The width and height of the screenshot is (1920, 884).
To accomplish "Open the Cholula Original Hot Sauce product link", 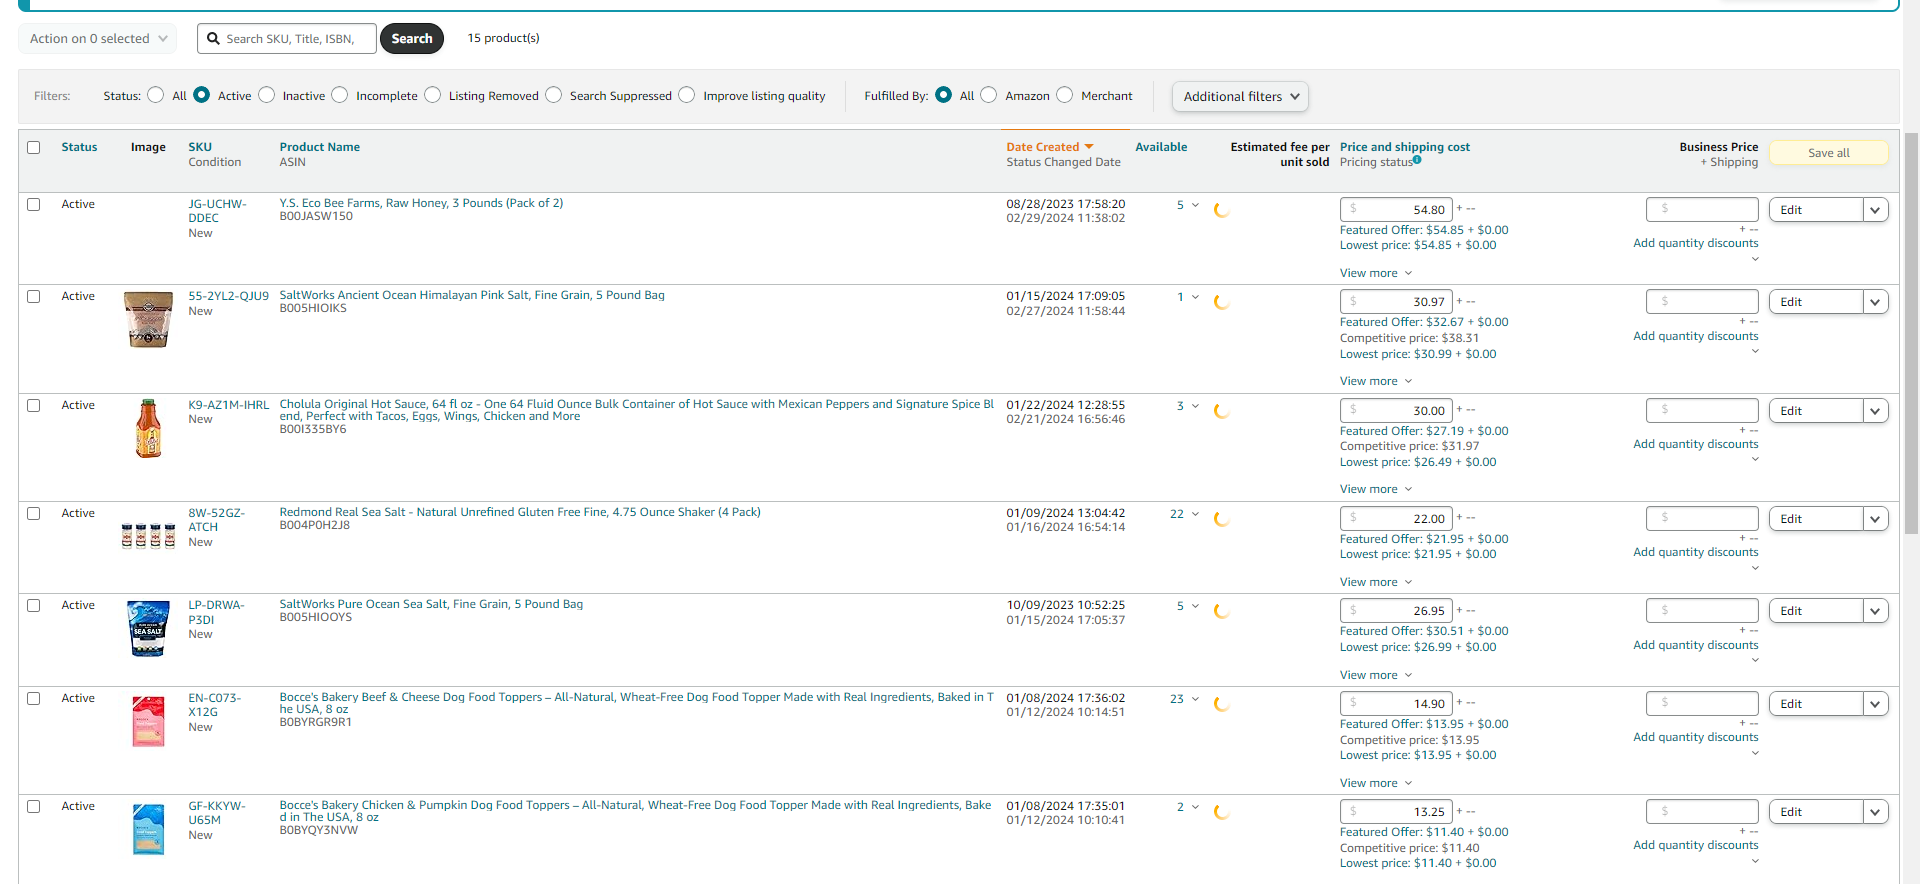I will 636,410.
